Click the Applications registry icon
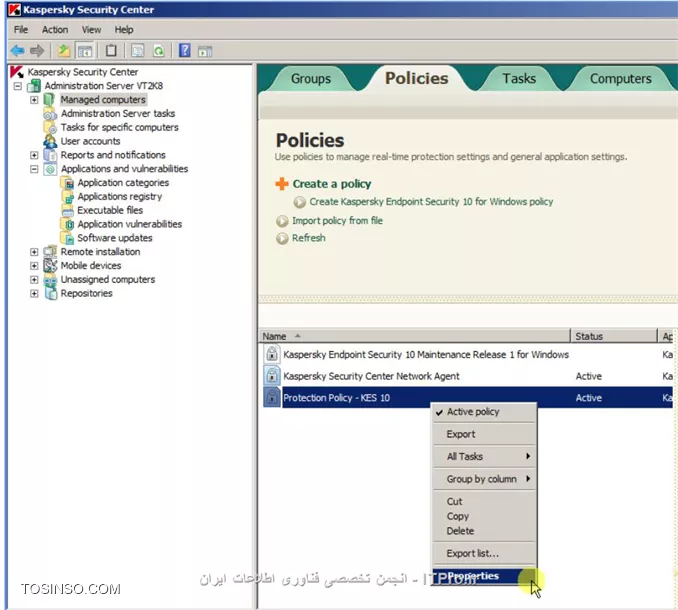The height and width of the screenshot is (610, 678). pos(68,197)
